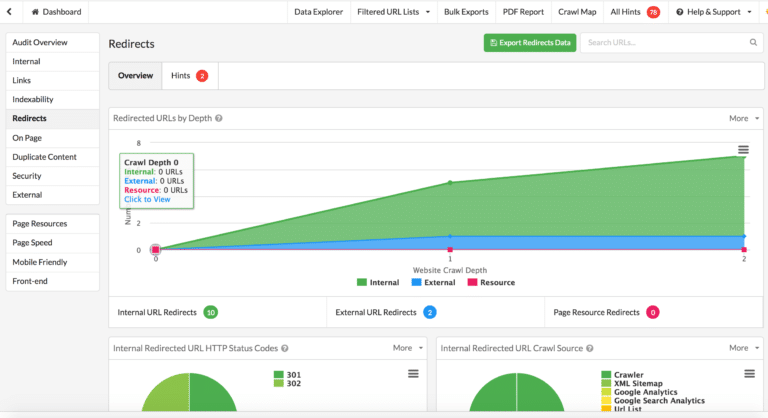Select Redirects in sidebar

(52, 118)
